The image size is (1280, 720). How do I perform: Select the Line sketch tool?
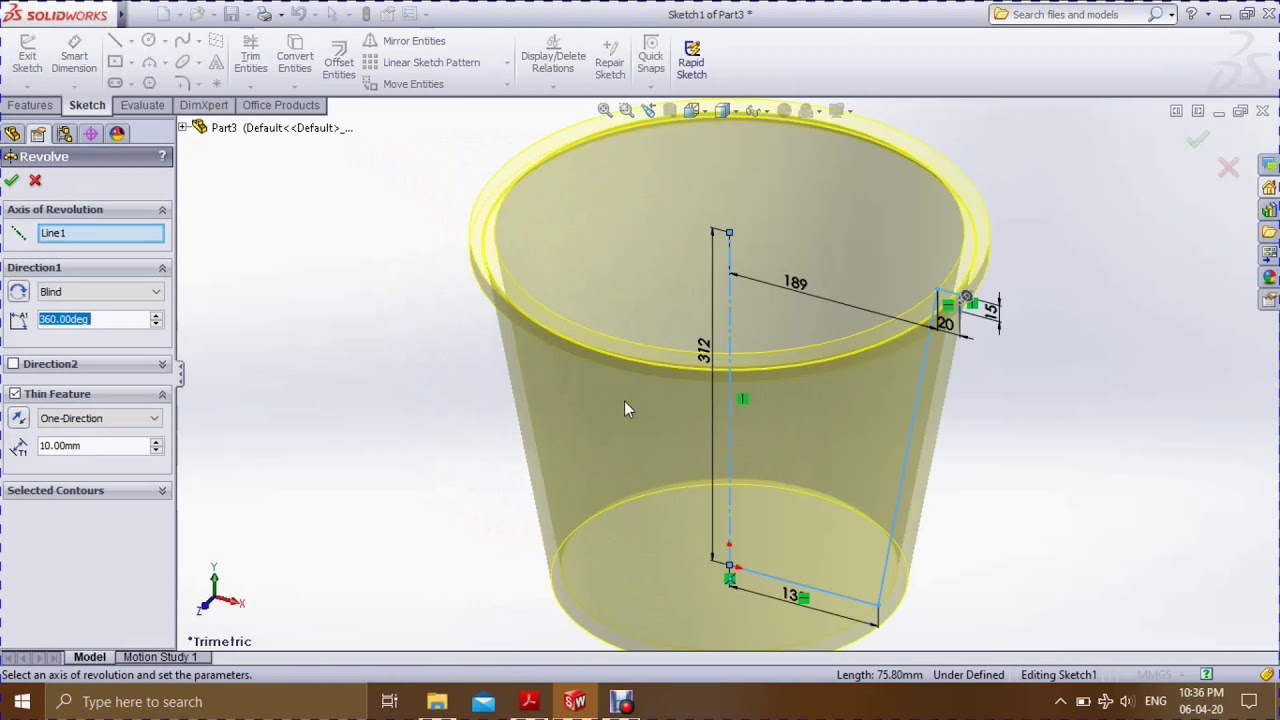point(115,40)
